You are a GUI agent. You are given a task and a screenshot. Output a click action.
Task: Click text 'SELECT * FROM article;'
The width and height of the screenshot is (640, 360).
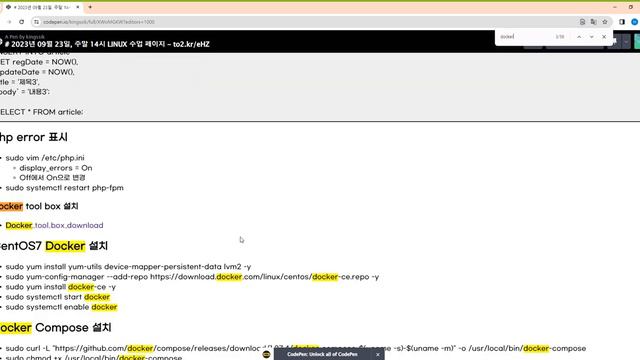41,112
